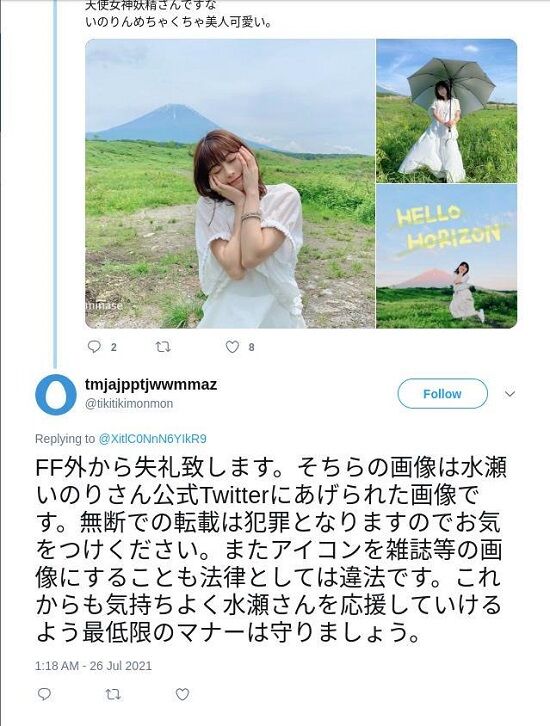Open the @XitlC0NnN6YIkR9 mention link
Screen dimensions: 550x726
[x=152, y=438]
